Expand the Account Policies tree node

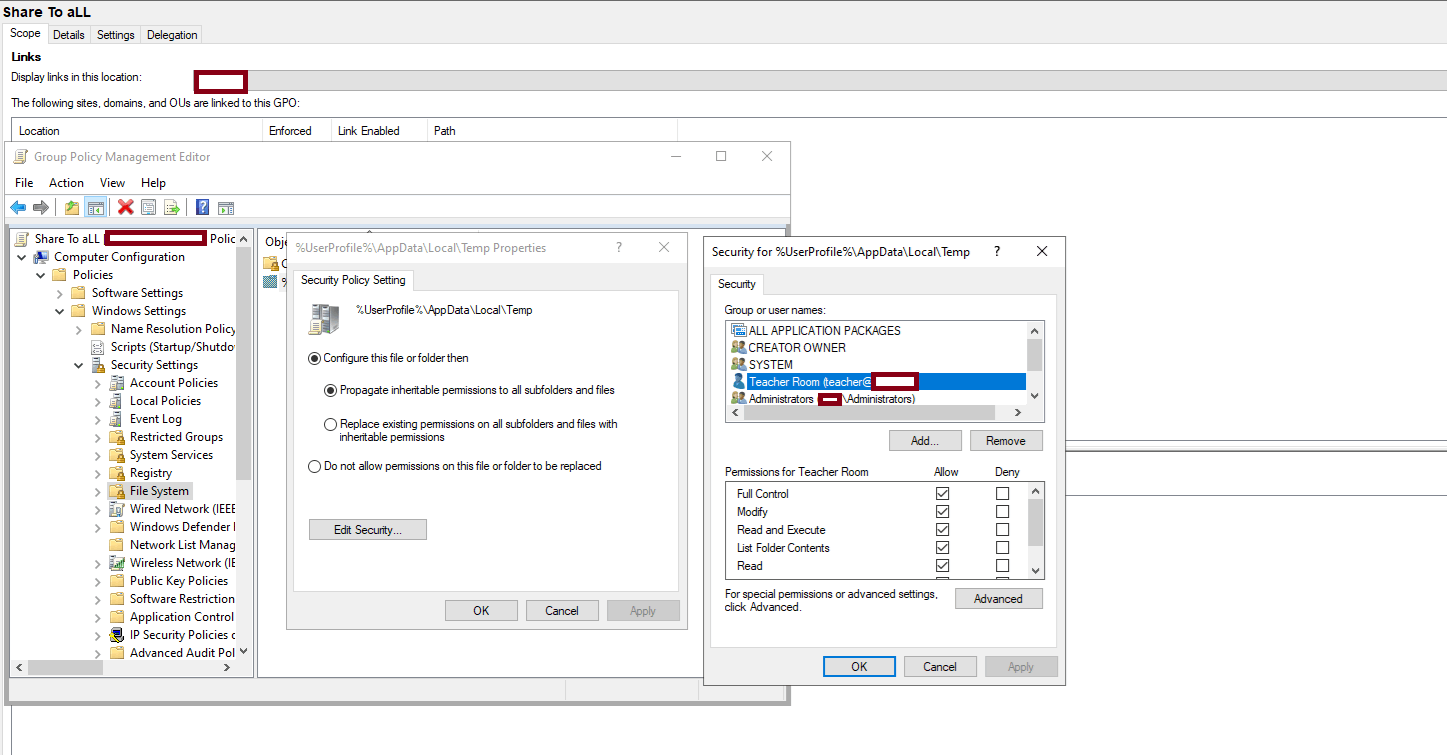point(97,382)
